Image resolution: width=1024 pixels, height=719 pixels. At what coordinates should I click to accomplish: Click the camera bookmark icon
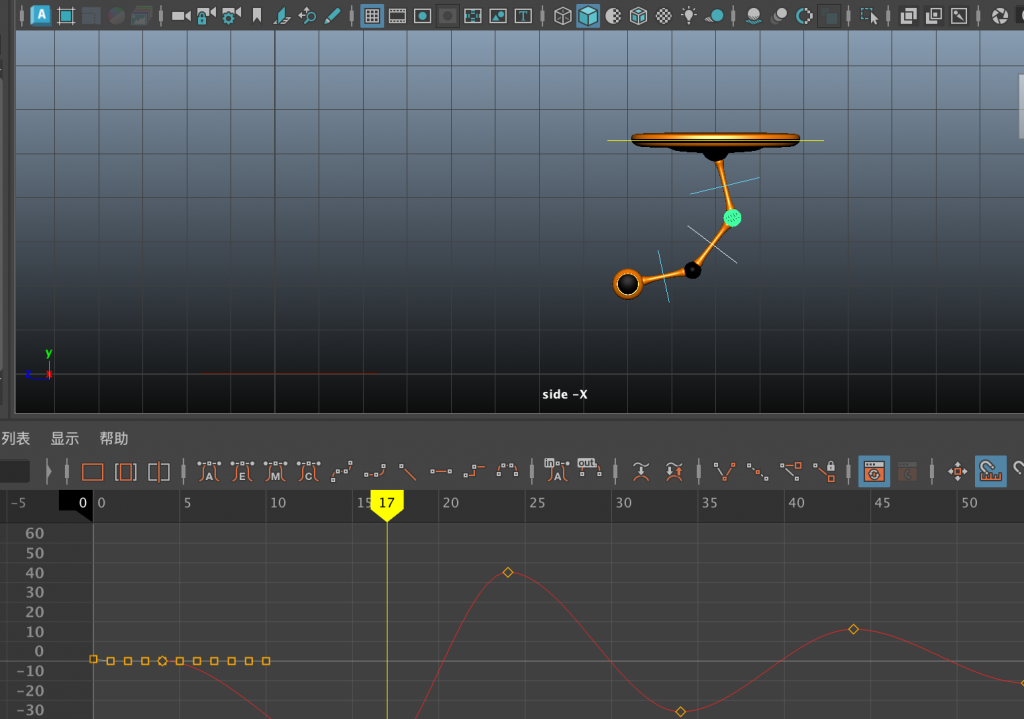click(x=258, y=16)
